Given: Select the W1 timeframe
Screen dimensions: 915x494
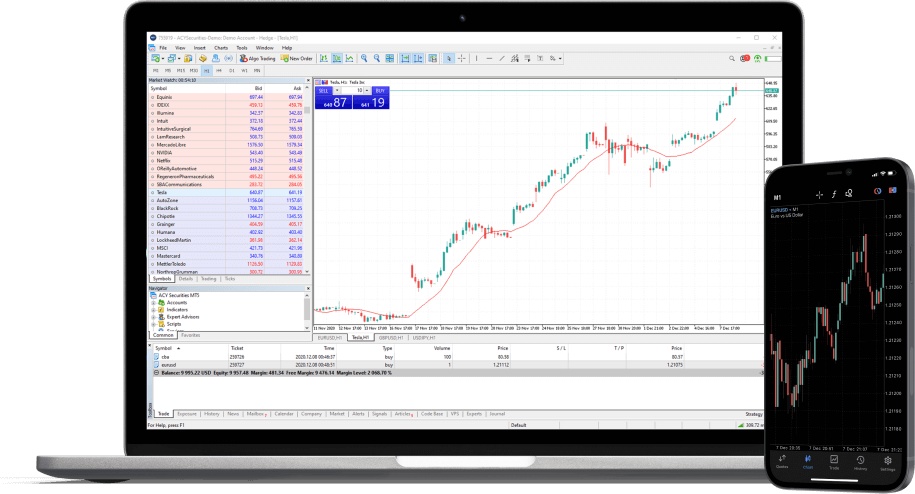Looking at the screenshot, I should click(x=245, y=71).
